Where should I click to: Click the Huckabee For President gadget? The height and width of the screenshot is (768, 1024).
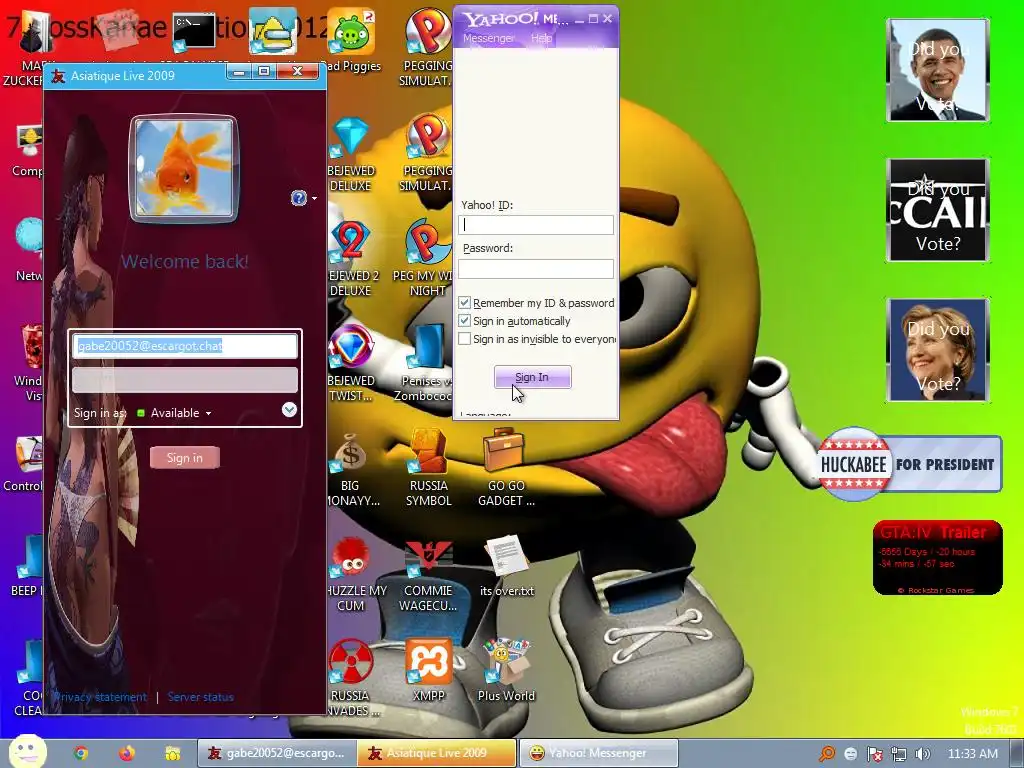pyautogui.click(x=909, y=464)
